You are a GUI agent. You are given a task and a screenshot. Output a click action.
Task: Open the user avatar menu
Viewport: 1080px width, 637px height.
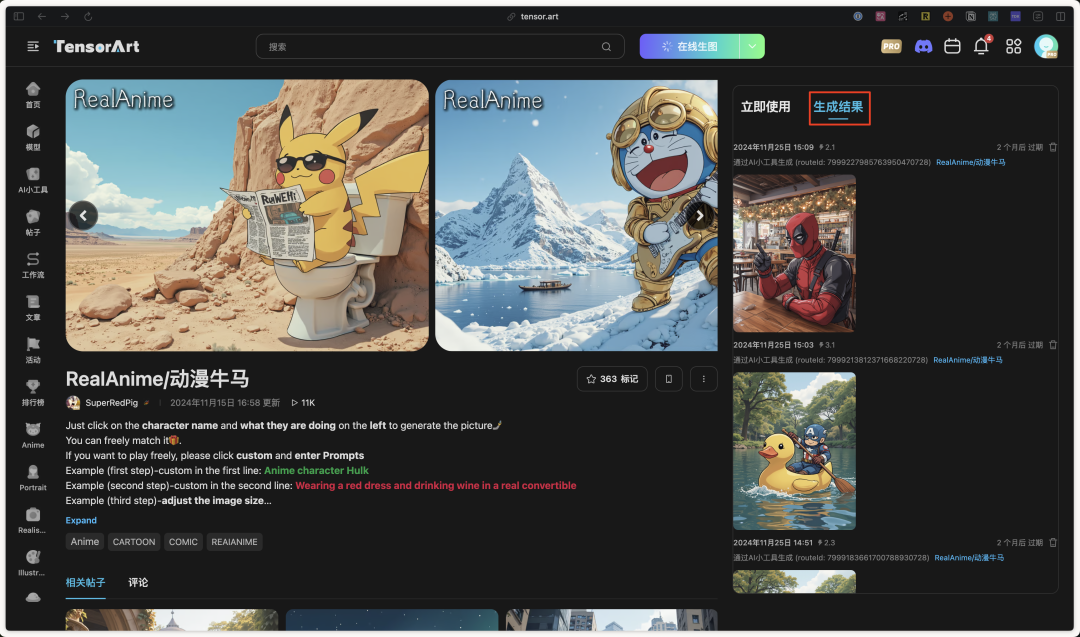point(1046,46)
